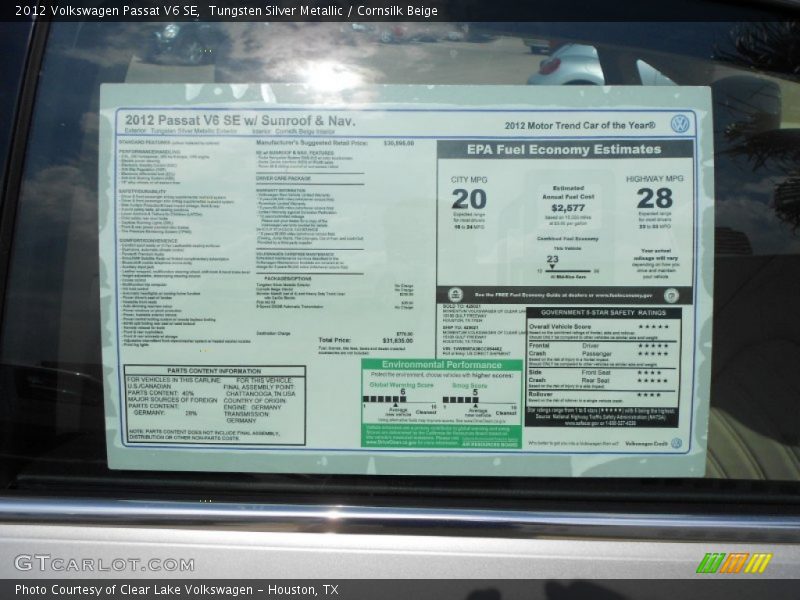
Task: Click 'Estimated Annual Fuel Cost' label
Action: click(568, 192)
